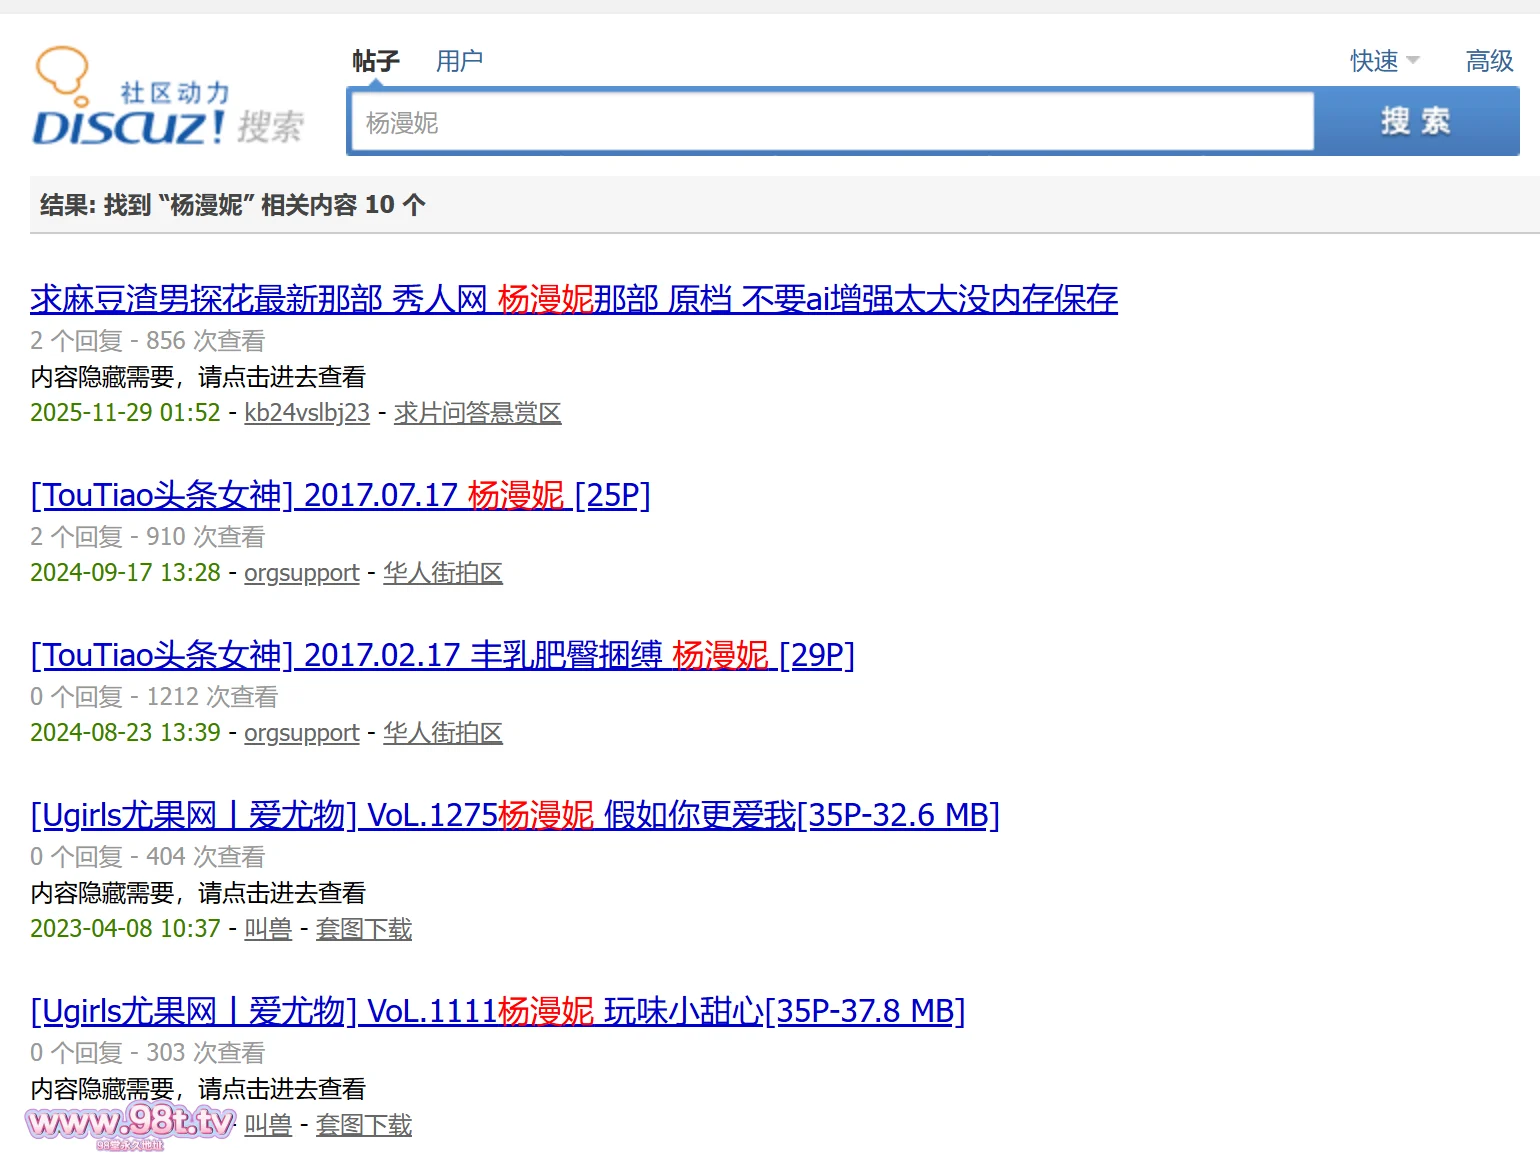Viewport: 1540px width, 1160px height.
Task: Open the TouTiao 2017.02.17 [29P] thread
Action: (x=442, y=655)
